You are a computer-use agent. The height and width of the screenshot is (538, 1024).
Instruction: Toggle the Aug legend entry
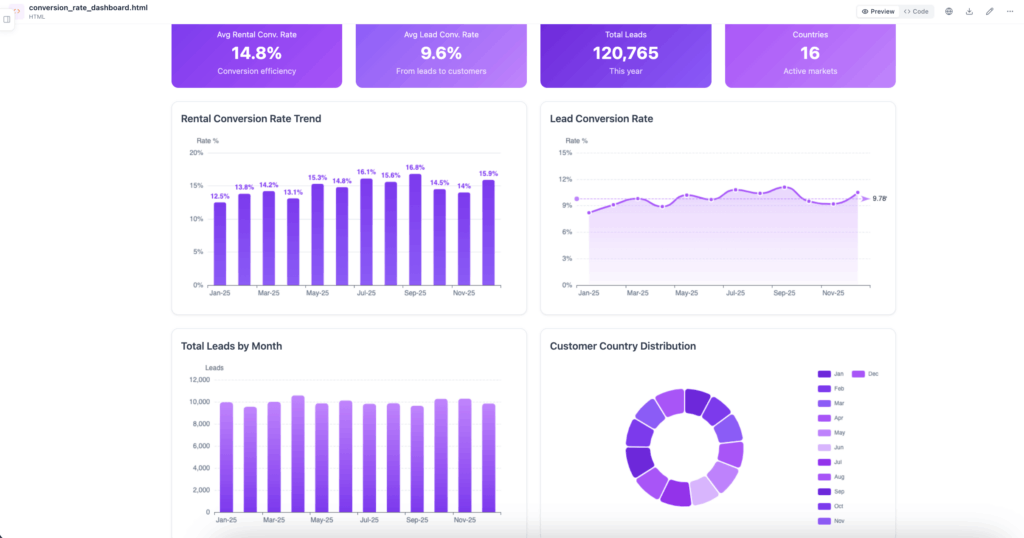point(831,477)
